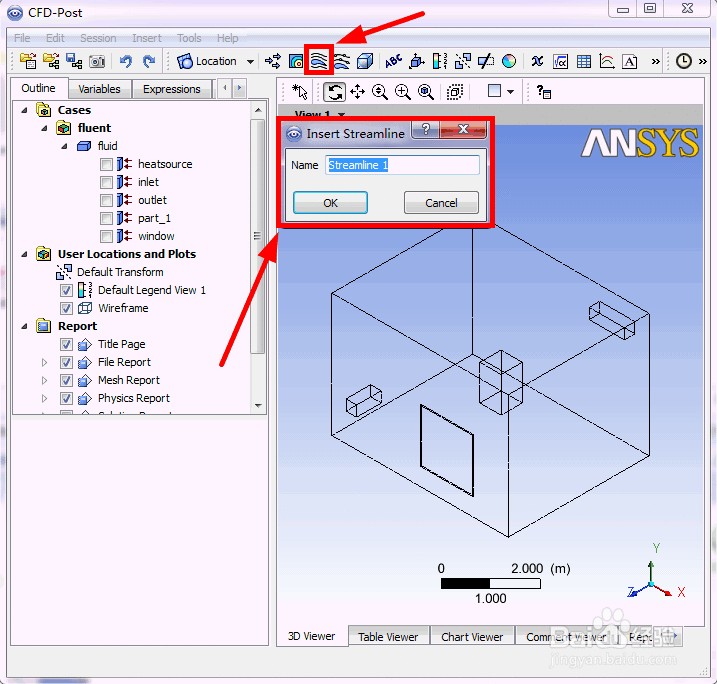
Task: Click the outline panel vertical scrollbar
Action: [258, 237]
